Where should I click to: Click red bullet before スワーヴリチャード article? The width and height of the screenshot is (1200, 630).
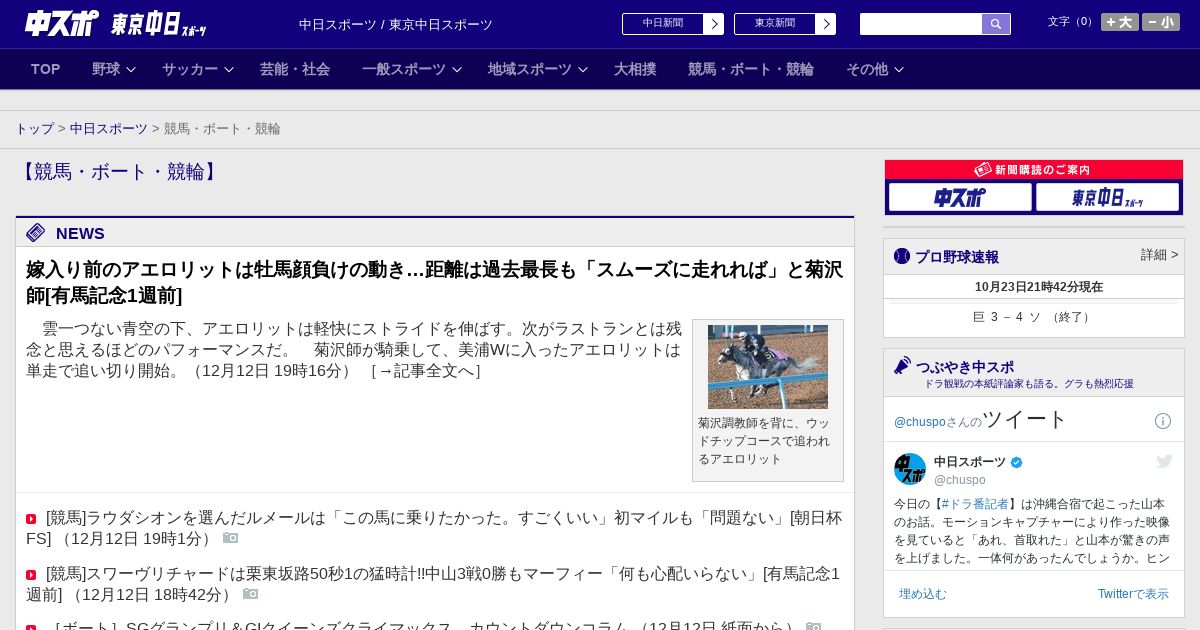31,575
